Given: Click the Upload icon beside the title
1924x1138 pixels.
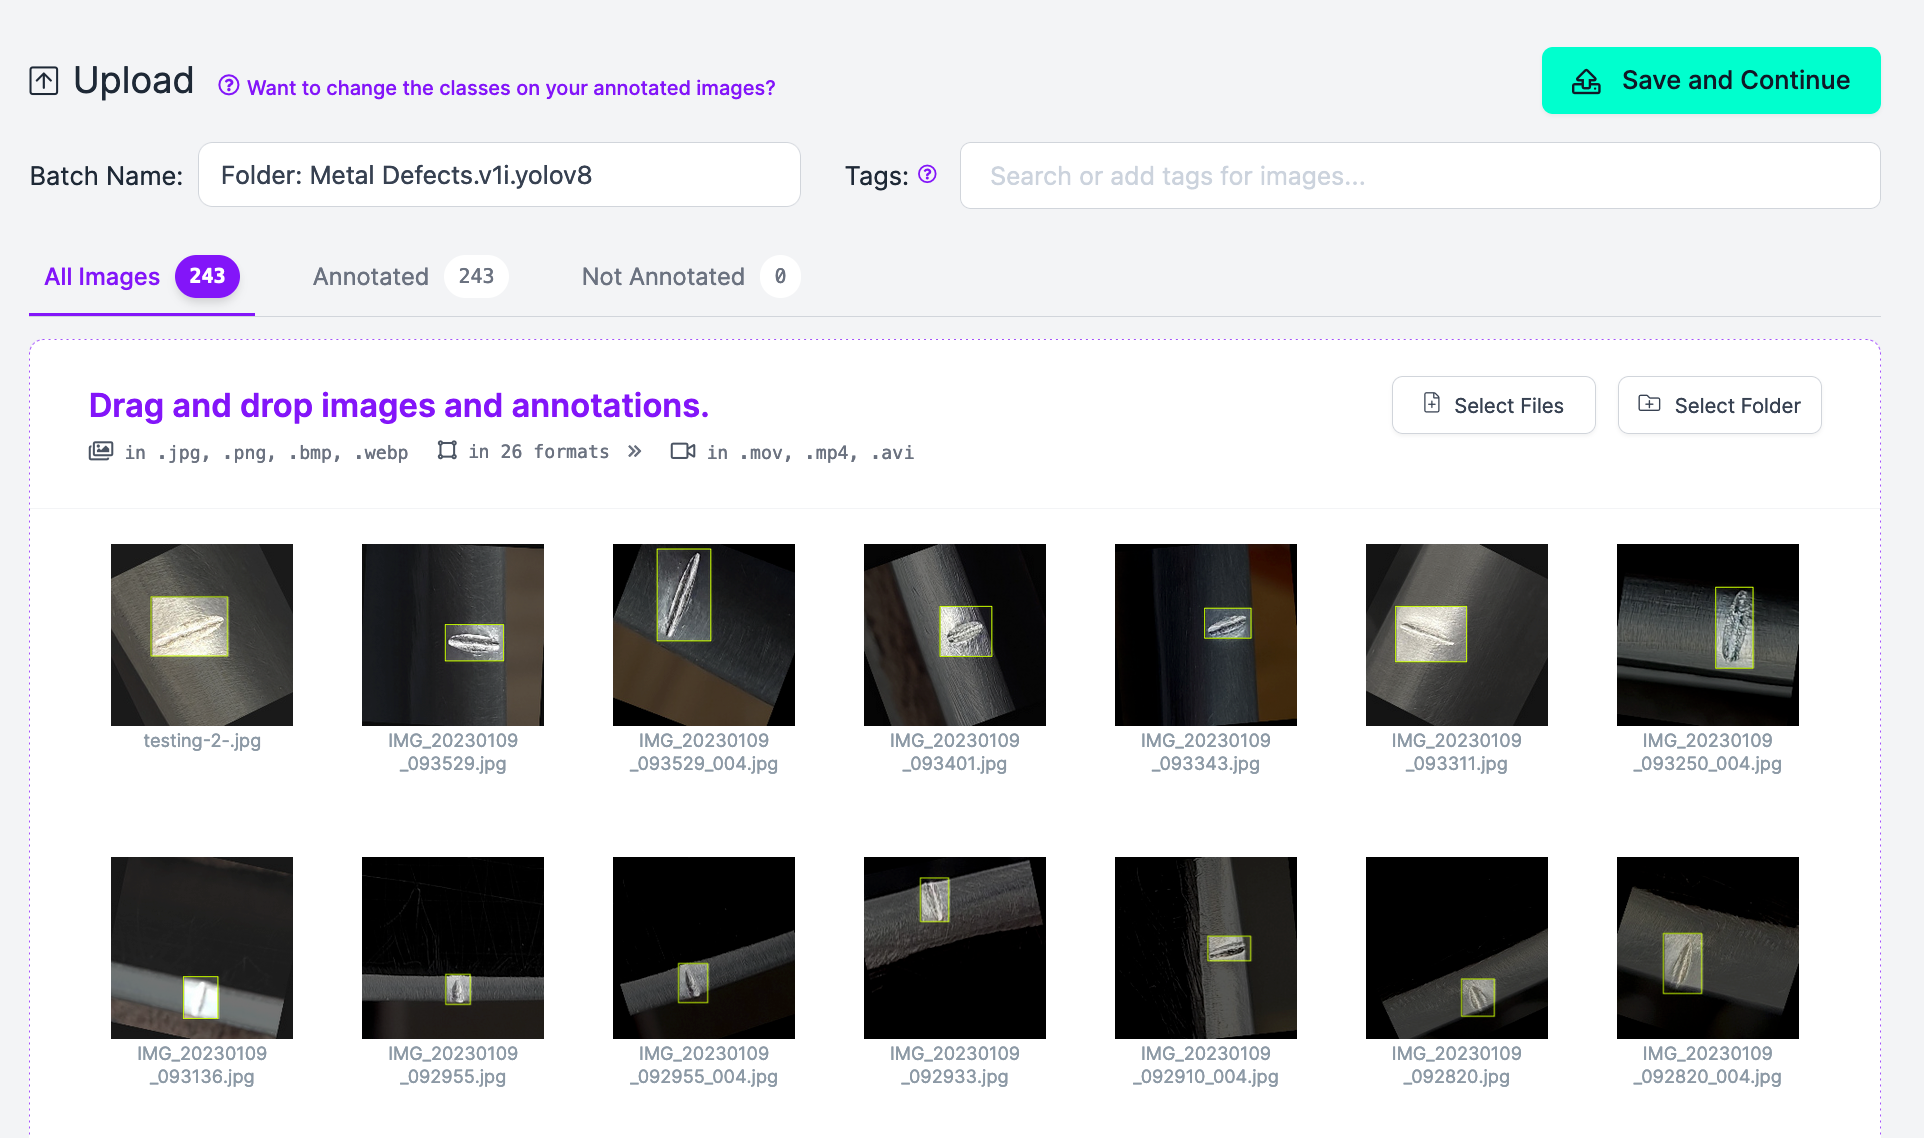Looking at the screenshot, I should point(44,81).
